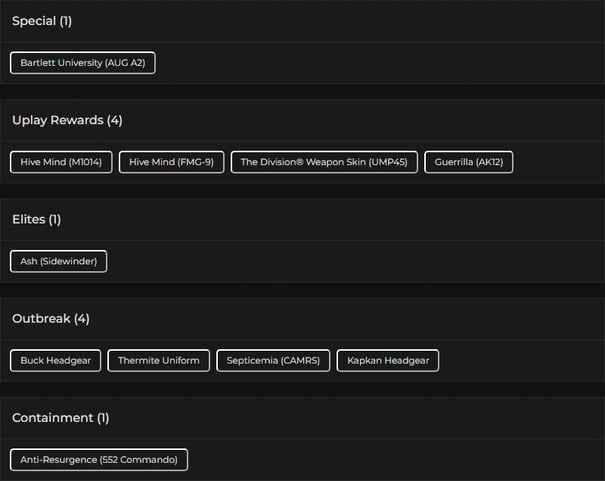
Task: Open the Ash (Sidewinder) elite item
Action: coord(58,261)
